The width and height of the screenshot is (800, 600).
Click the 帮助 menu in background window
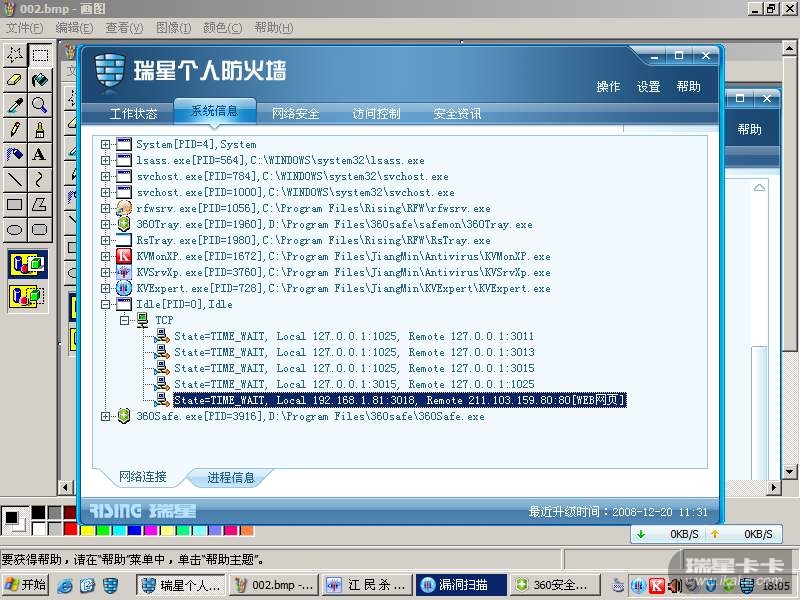tap(749, 130)
